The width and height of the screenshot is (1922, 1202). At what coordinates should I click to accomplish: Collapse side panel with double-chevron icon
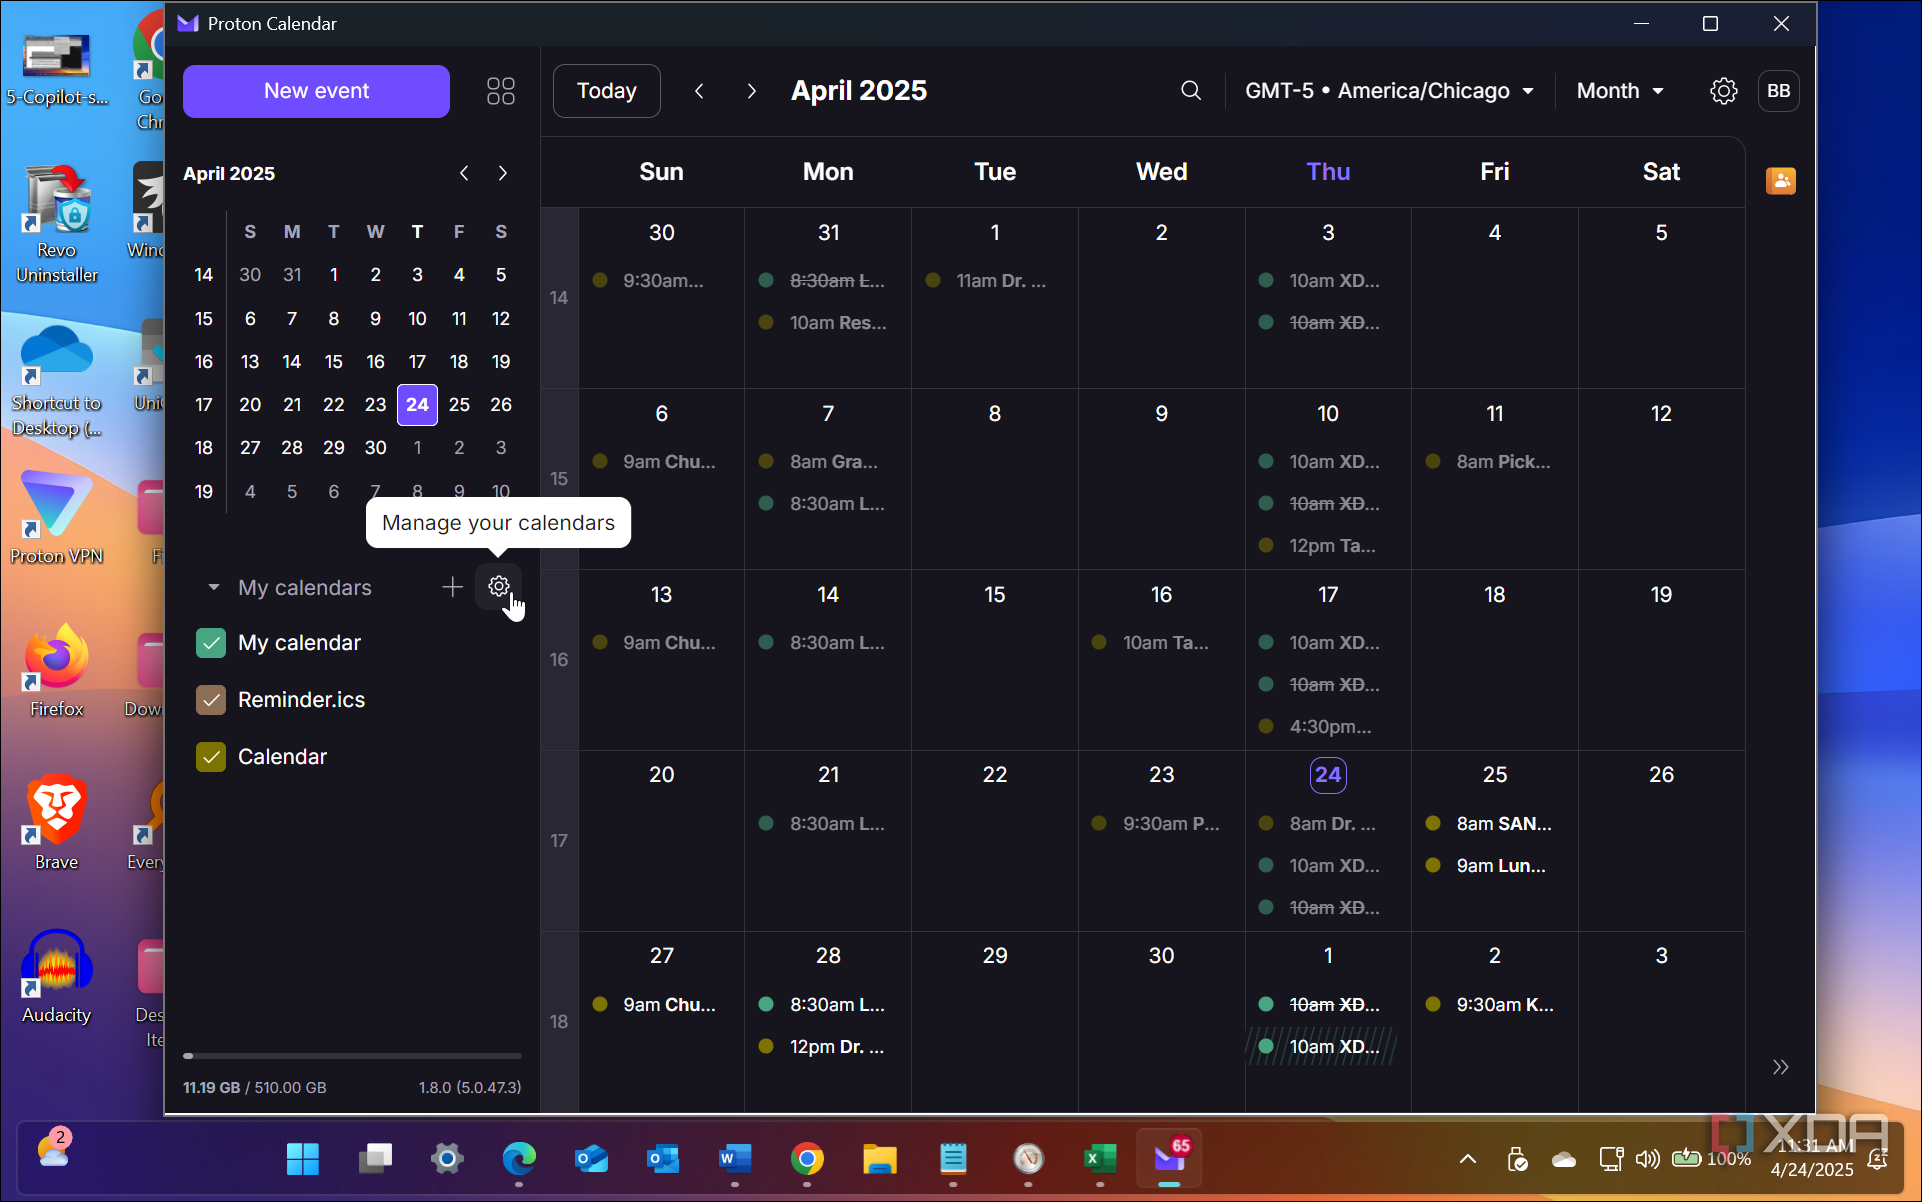(1780, 1067)
